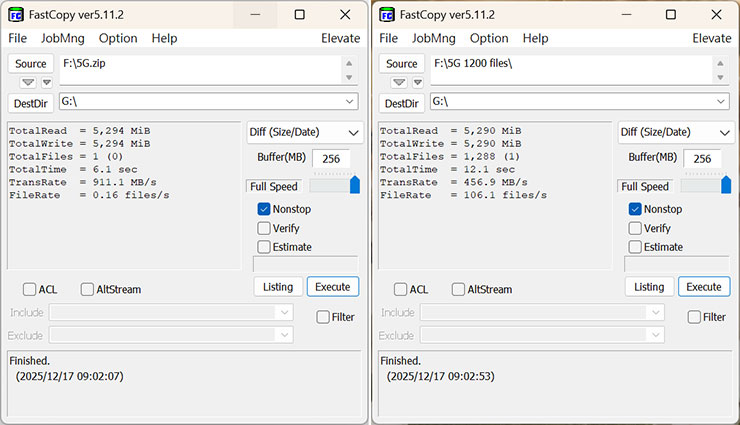The height and width of the screenshot is (425, 740).
Task: Click timestamp (2025/12/17 09:02:53) in right log
Action: pos(440,376)
